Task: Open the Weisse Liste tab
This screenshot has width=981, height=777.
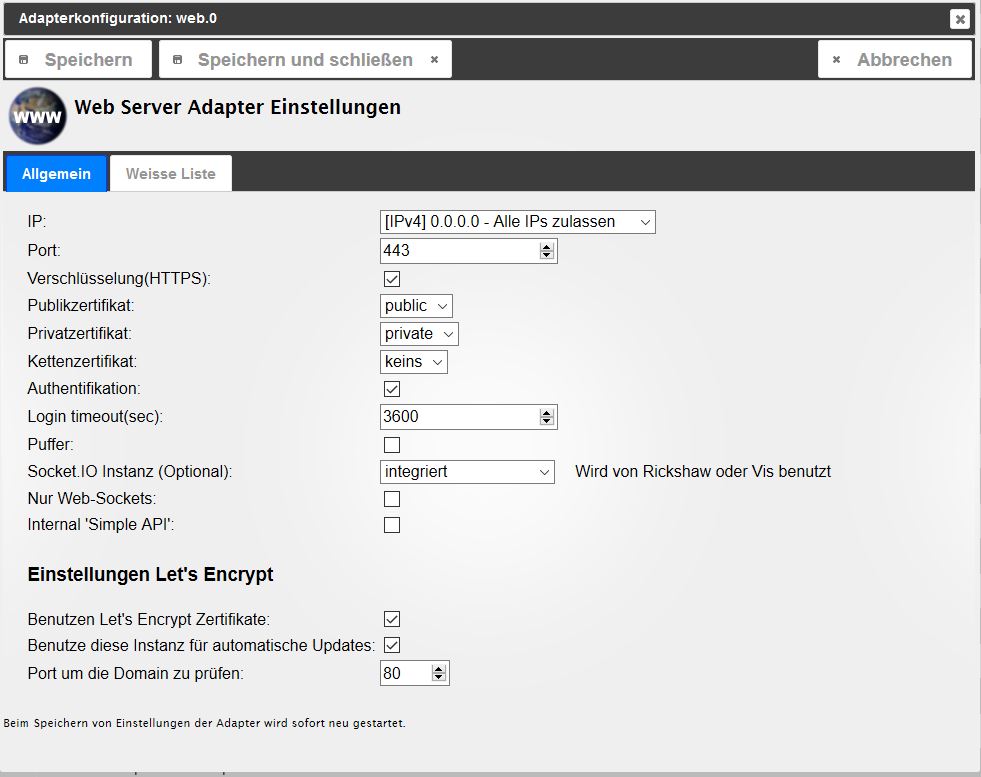Action: pyautogui.click(x=171, y=173)
